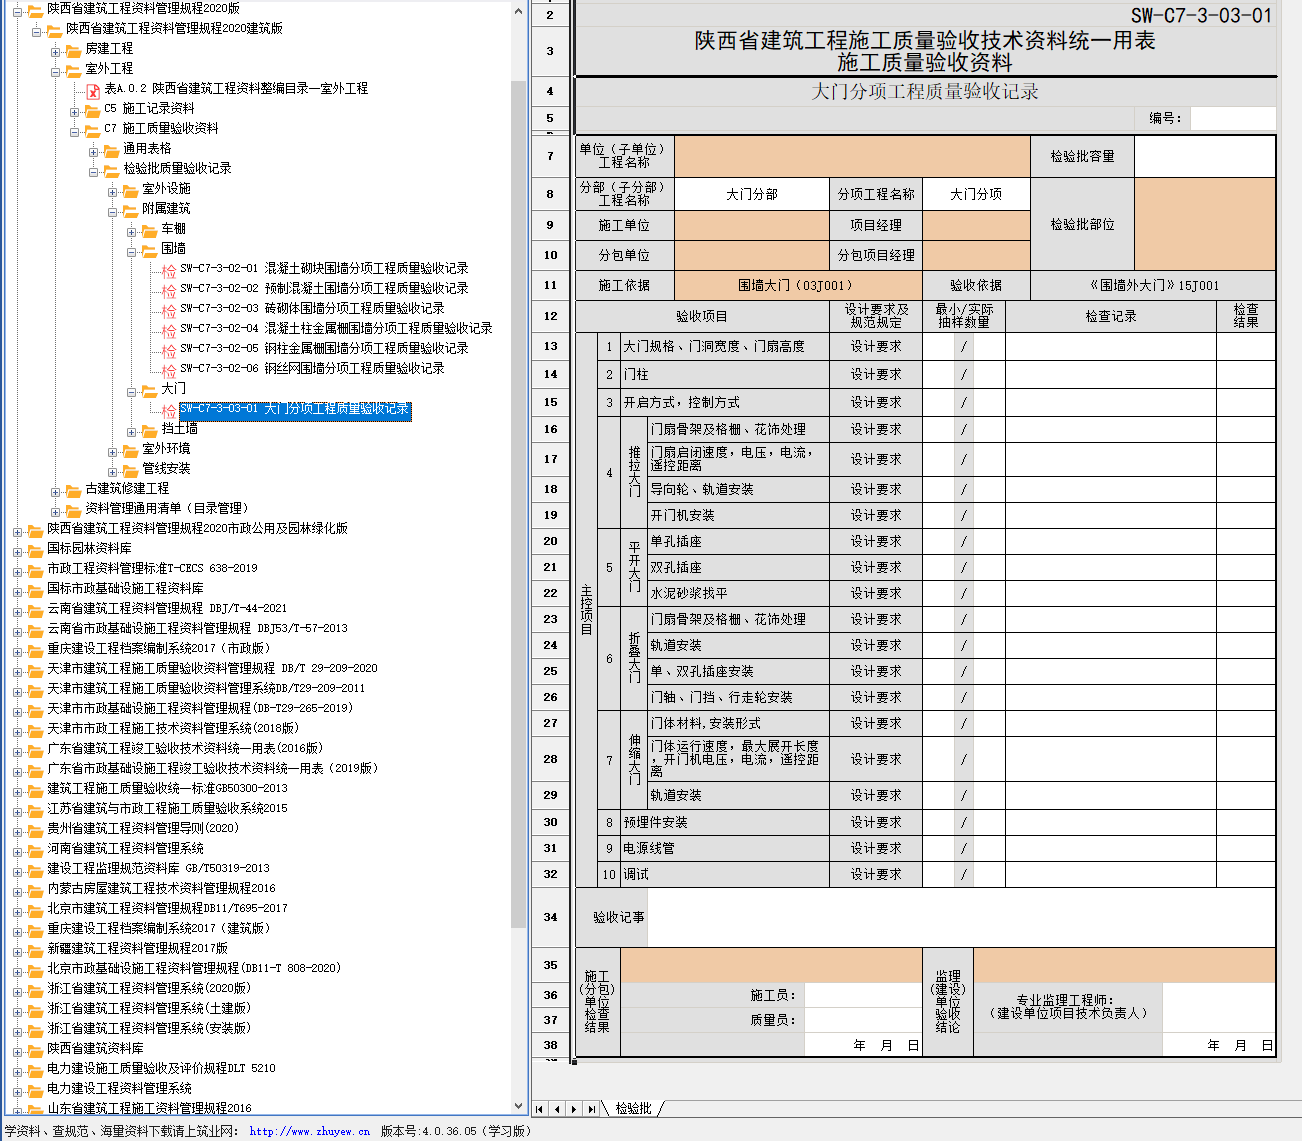The width and height of the screenshot is (1302, 1141).
Task: Click folder icon of 围墙
Action: coord(149,249)
